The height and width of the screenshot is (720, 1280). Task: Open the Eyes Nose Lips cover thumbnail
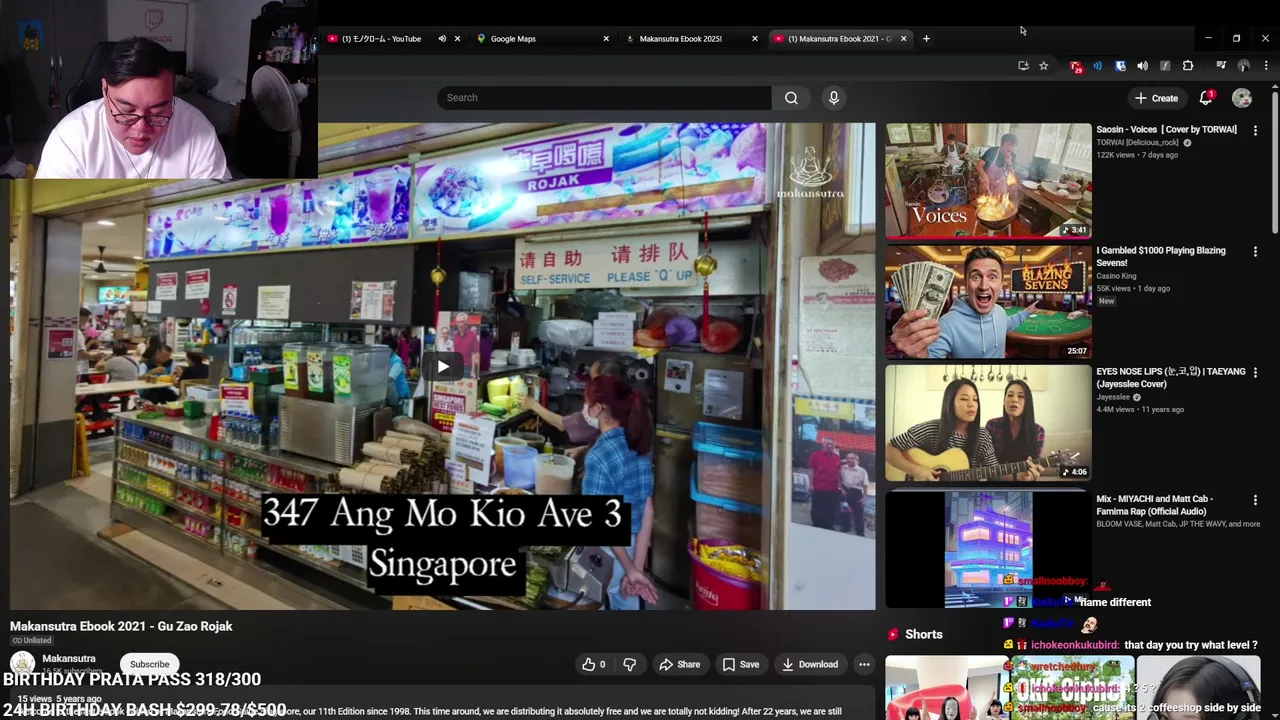click(x=988, y=423)
